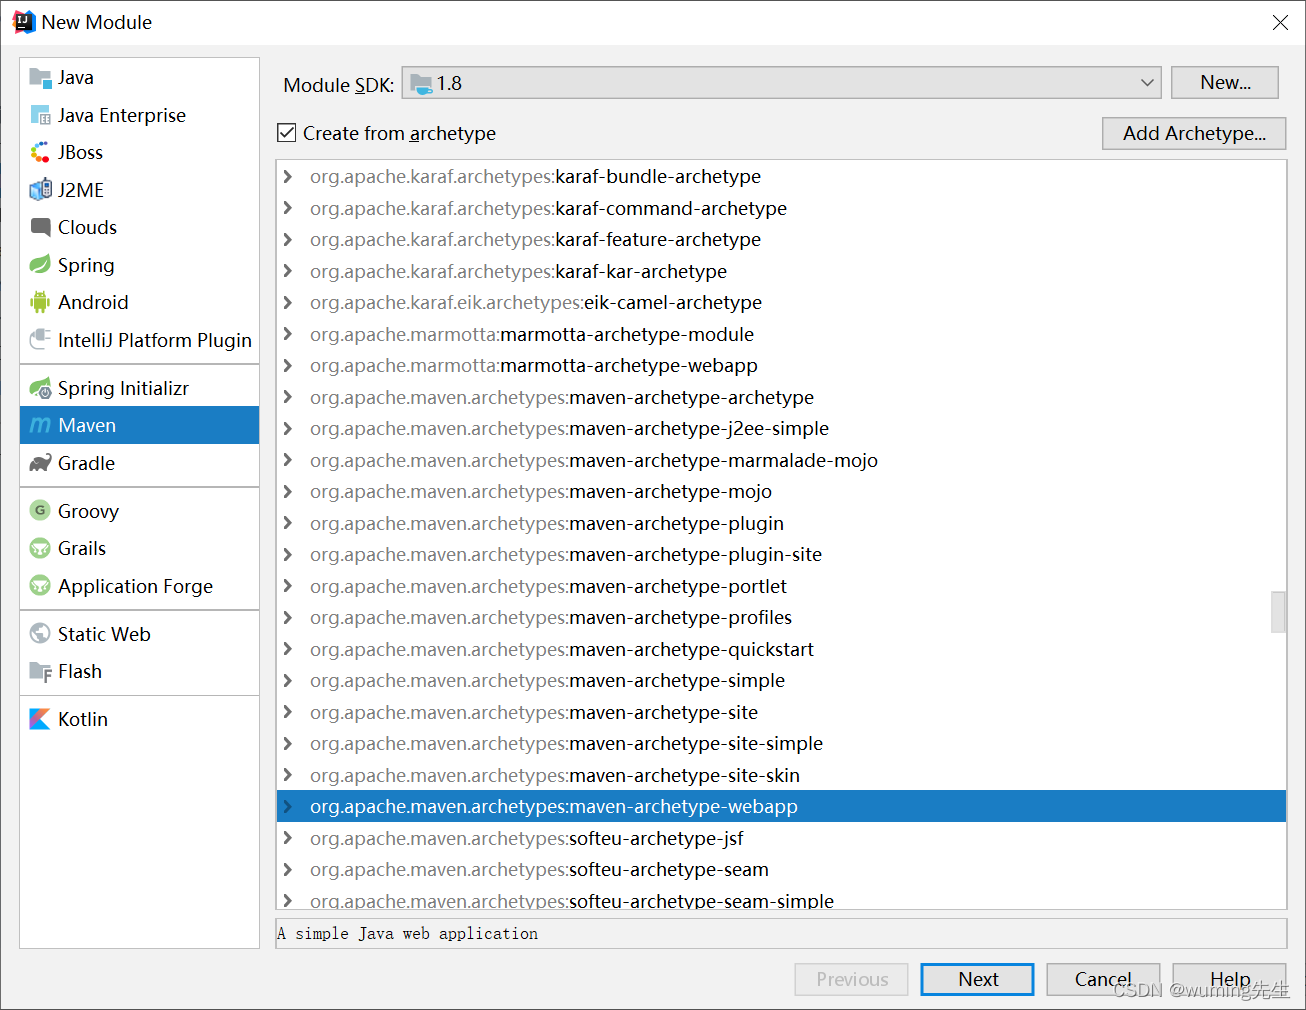Click the Spring leaf icon

coord(40,265)
